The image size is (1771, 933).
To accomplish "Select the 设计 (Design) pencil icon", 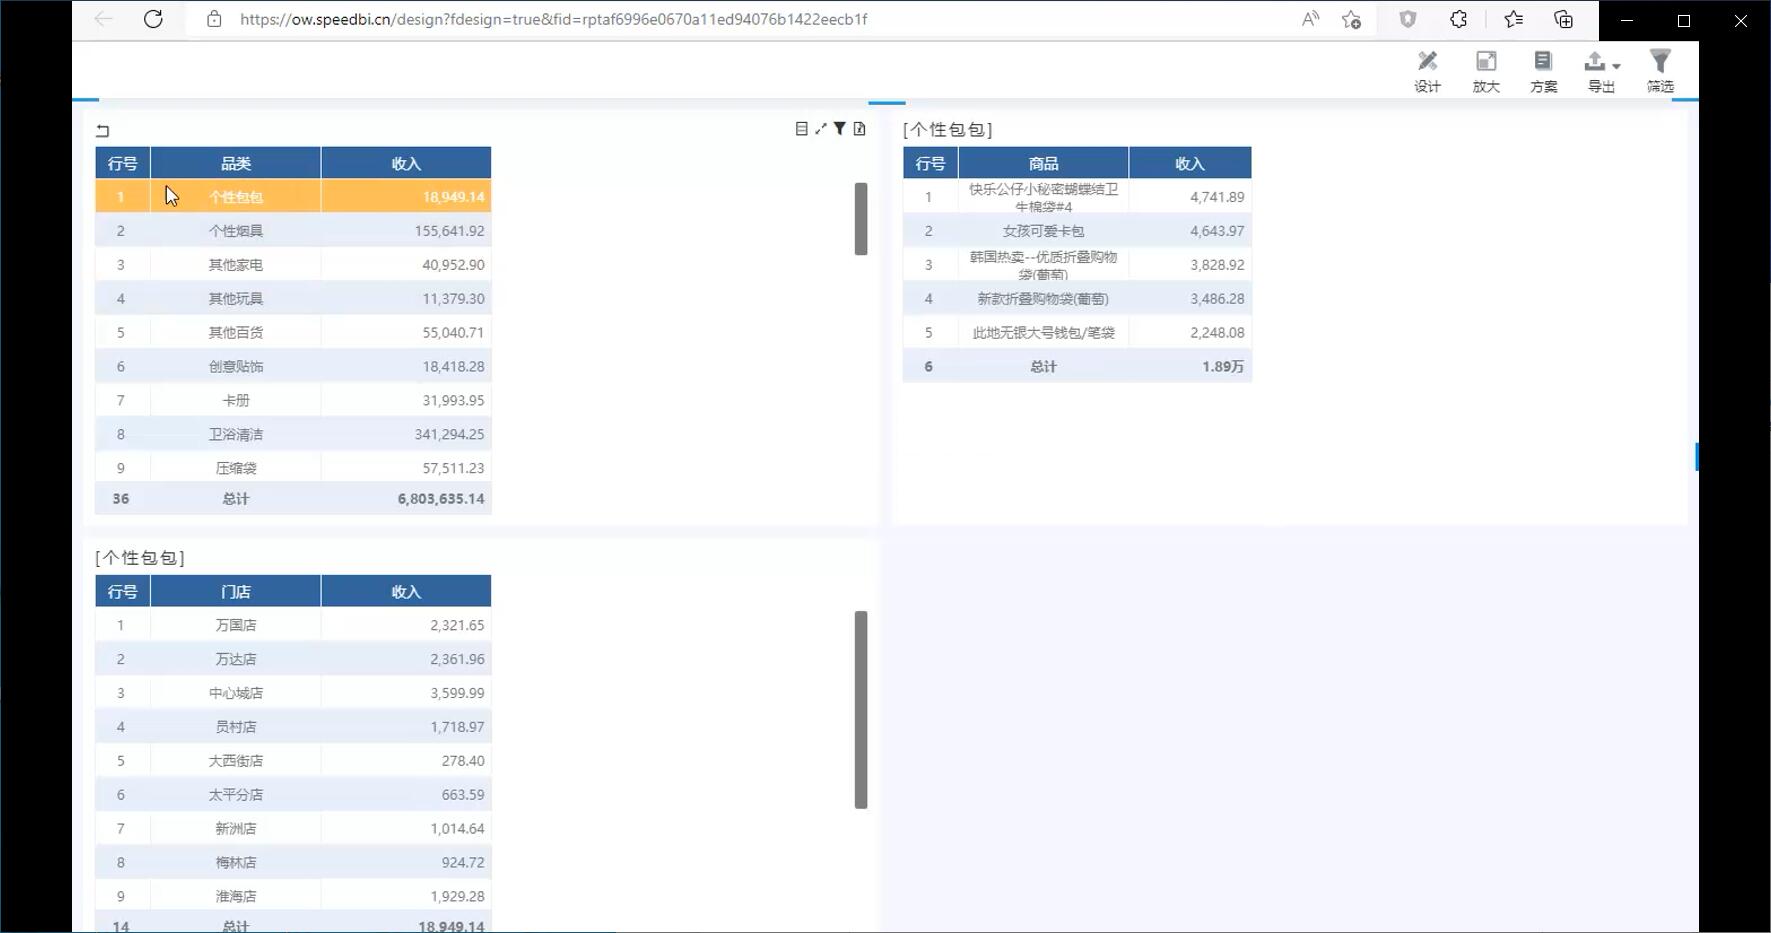I will pos(1428,62).
